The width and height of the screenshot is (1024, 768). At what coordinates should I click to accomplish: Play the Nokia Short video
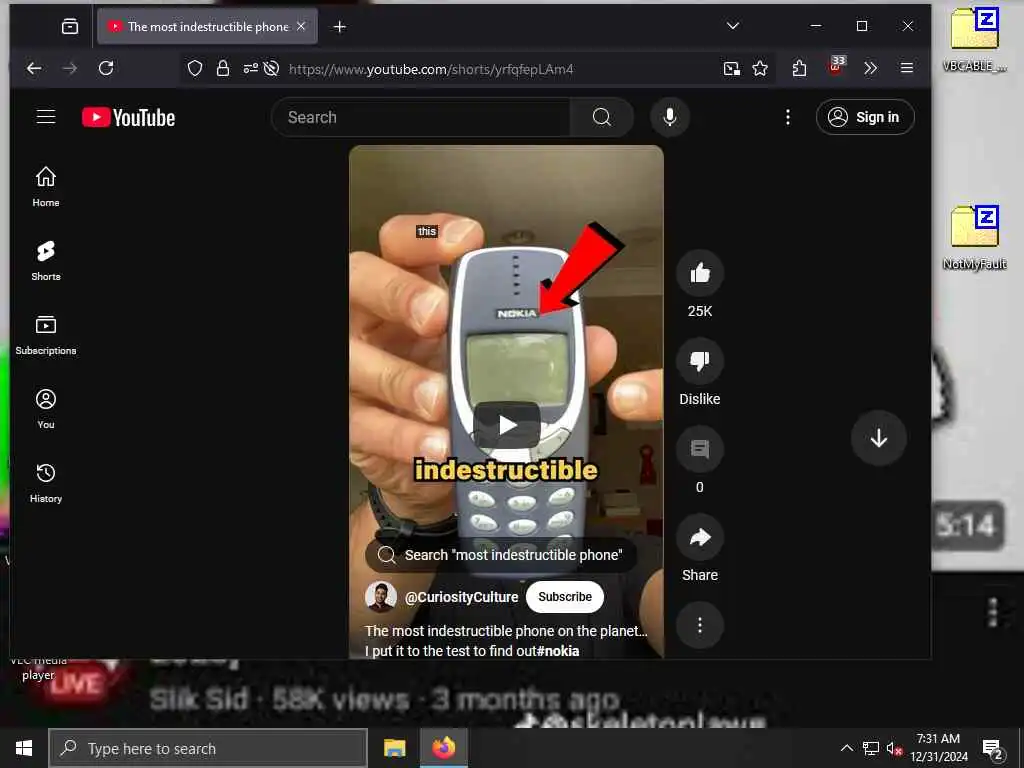[x=507, y=425]
